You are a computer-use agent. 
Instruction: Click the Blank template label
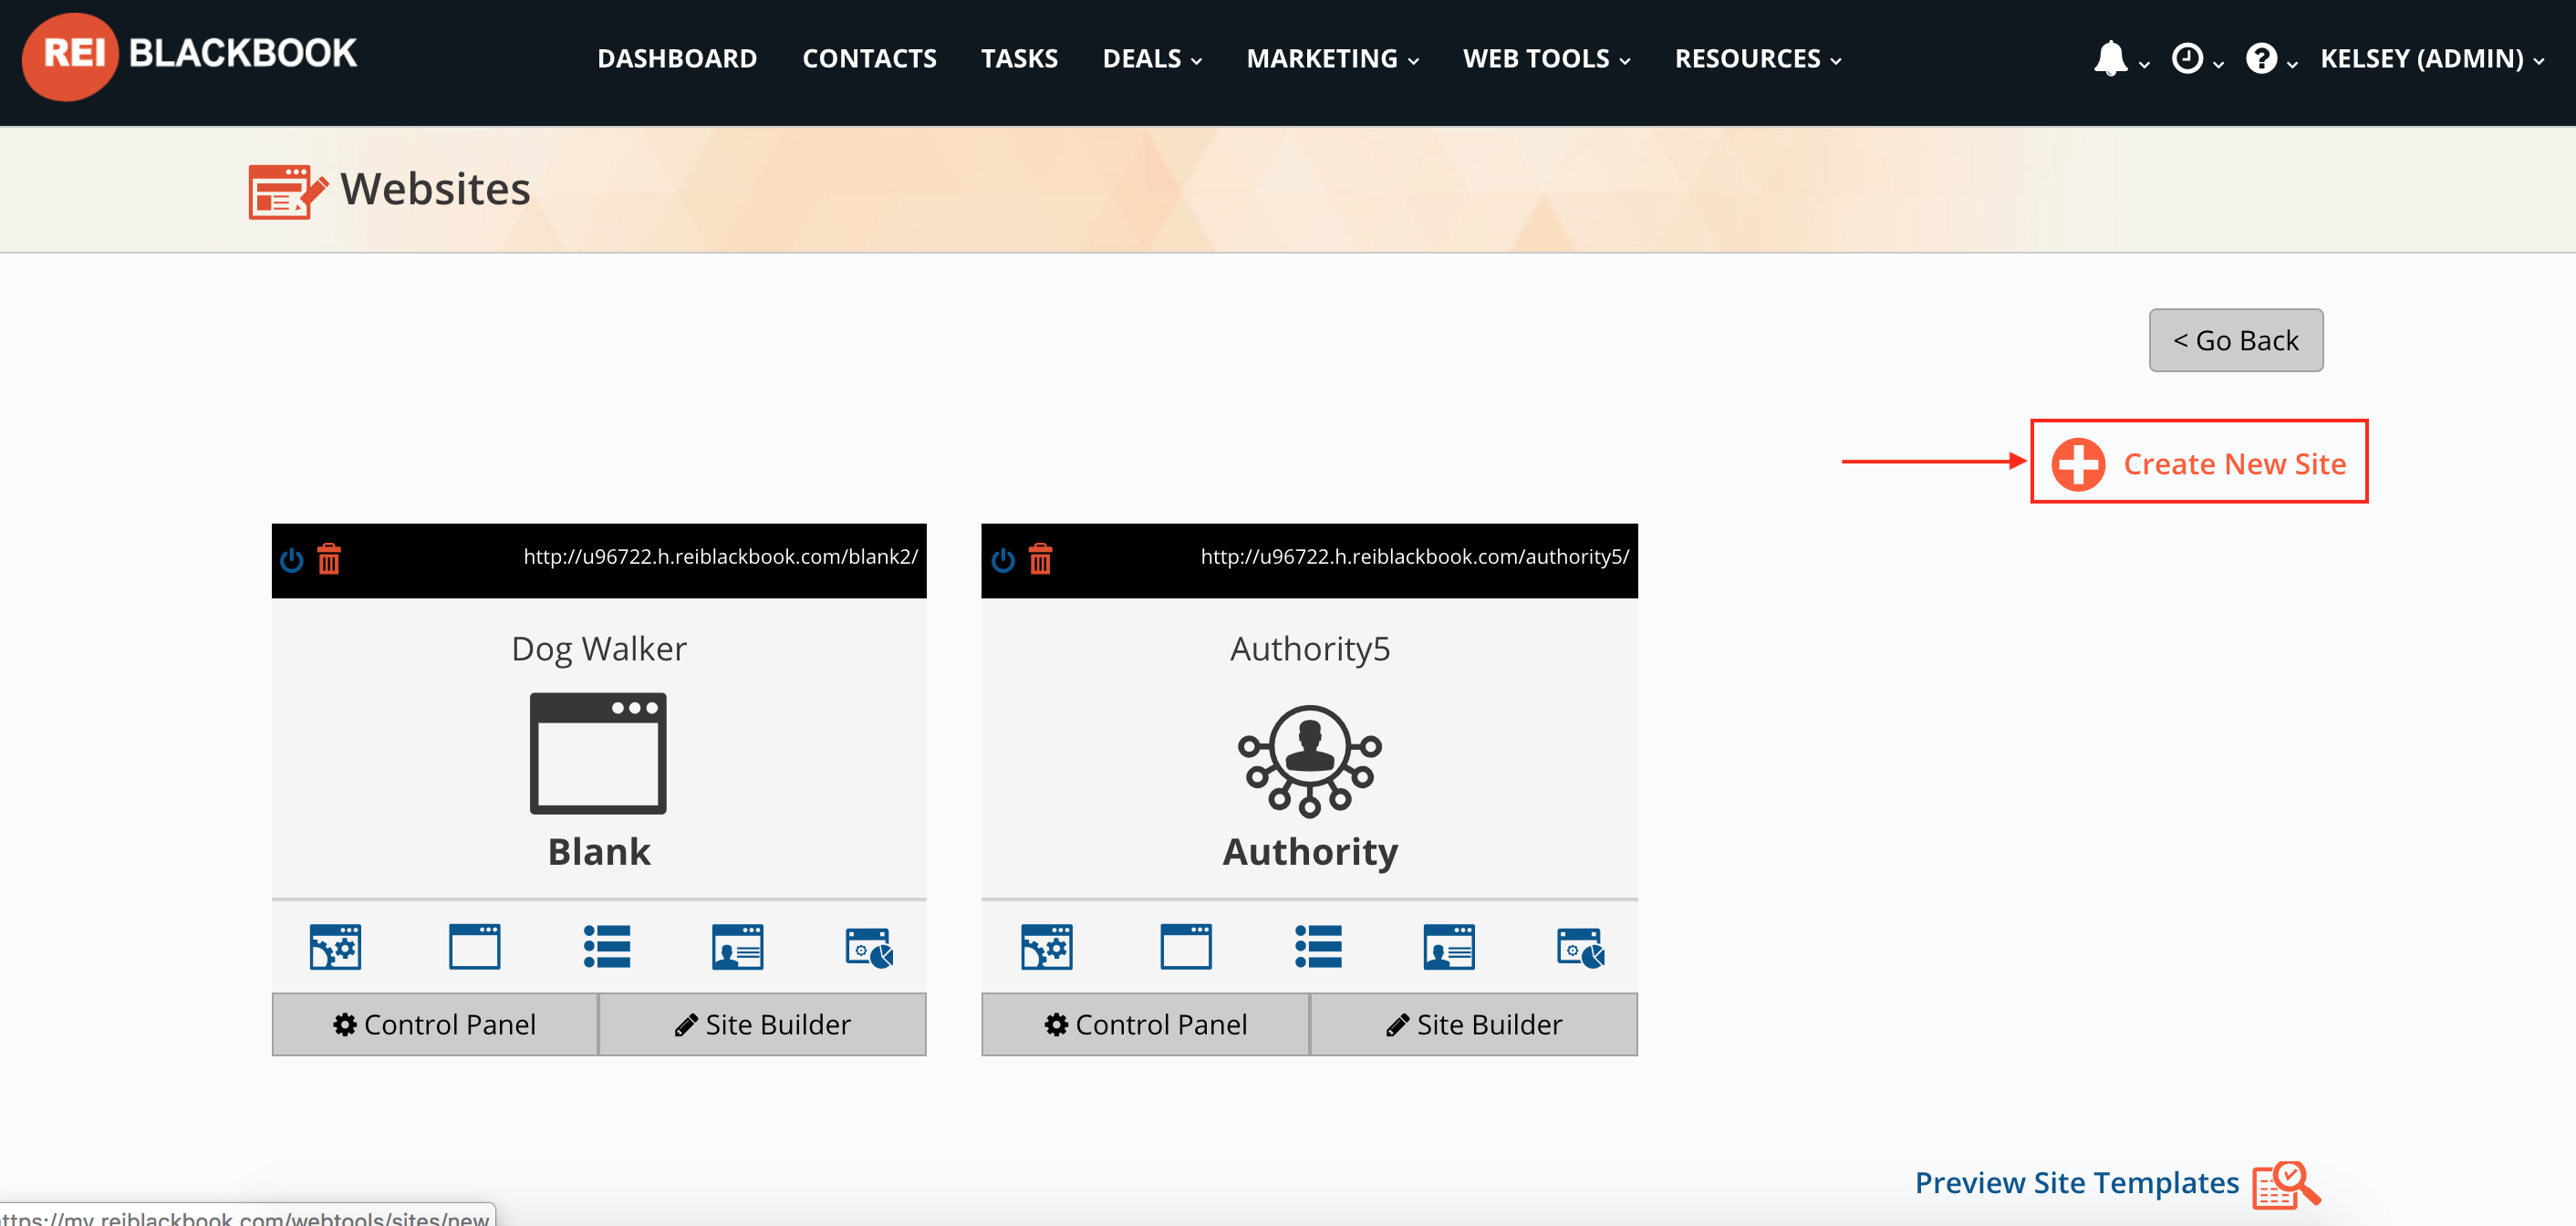pyautogui.click(x=599, y=852)
